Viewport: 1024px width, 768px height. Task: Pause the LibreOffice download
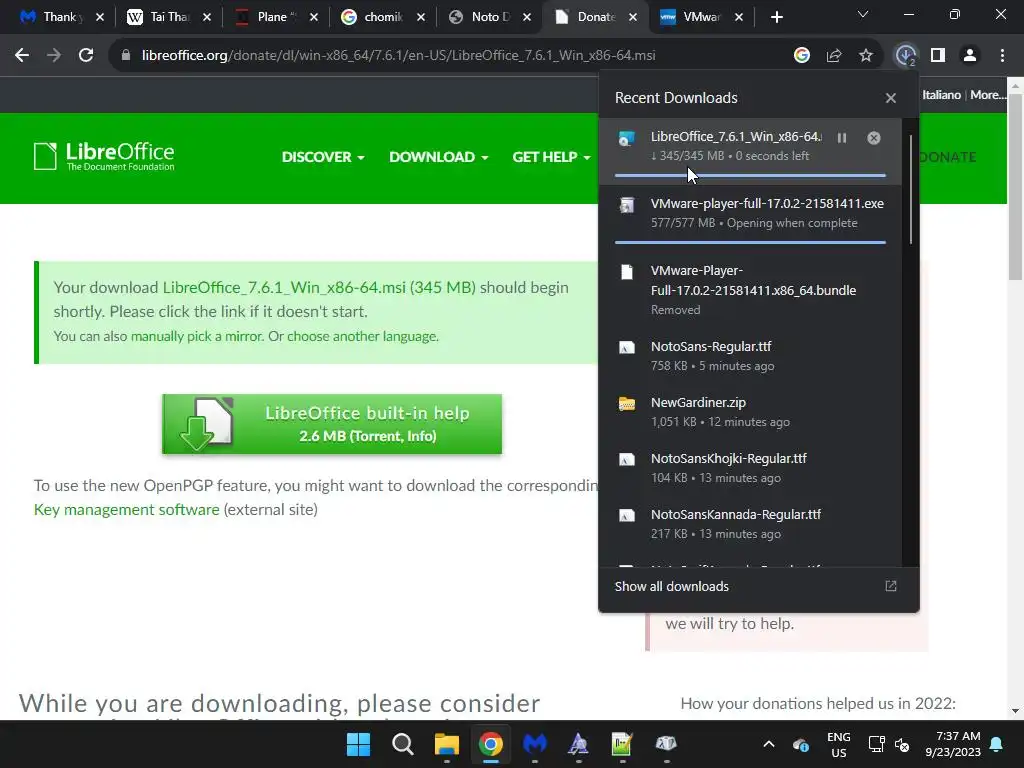tap(842, 138)
